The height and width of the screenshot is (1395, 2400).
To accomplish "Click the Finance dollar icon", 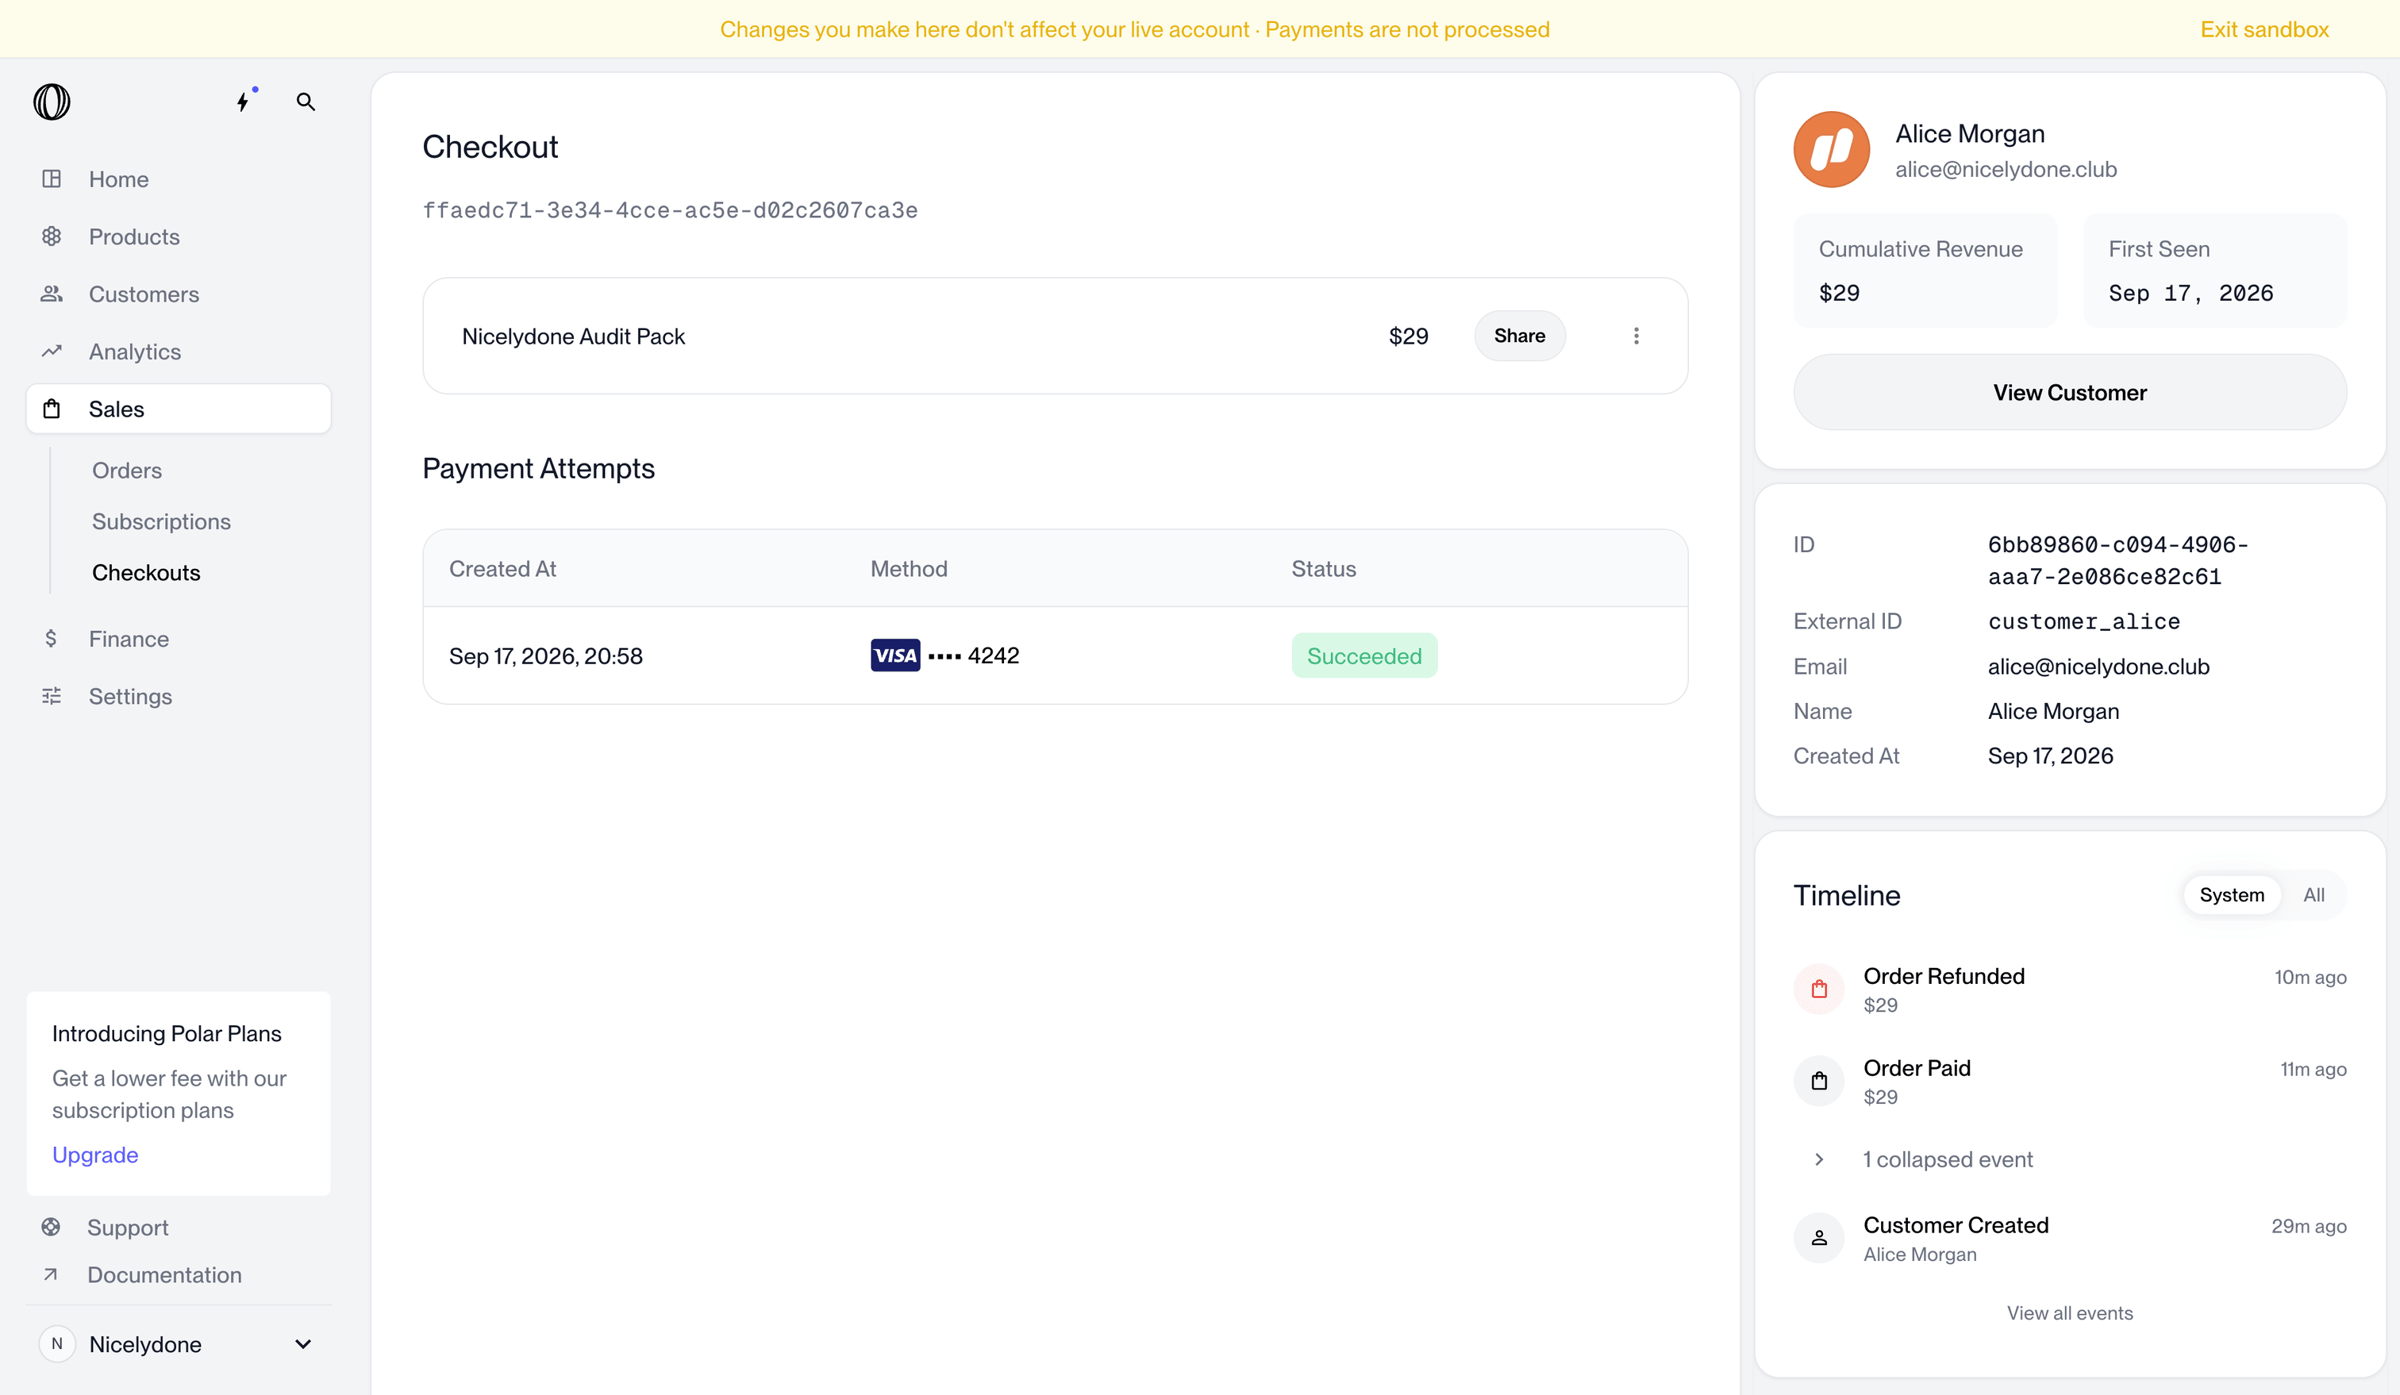I will [52, 638].
